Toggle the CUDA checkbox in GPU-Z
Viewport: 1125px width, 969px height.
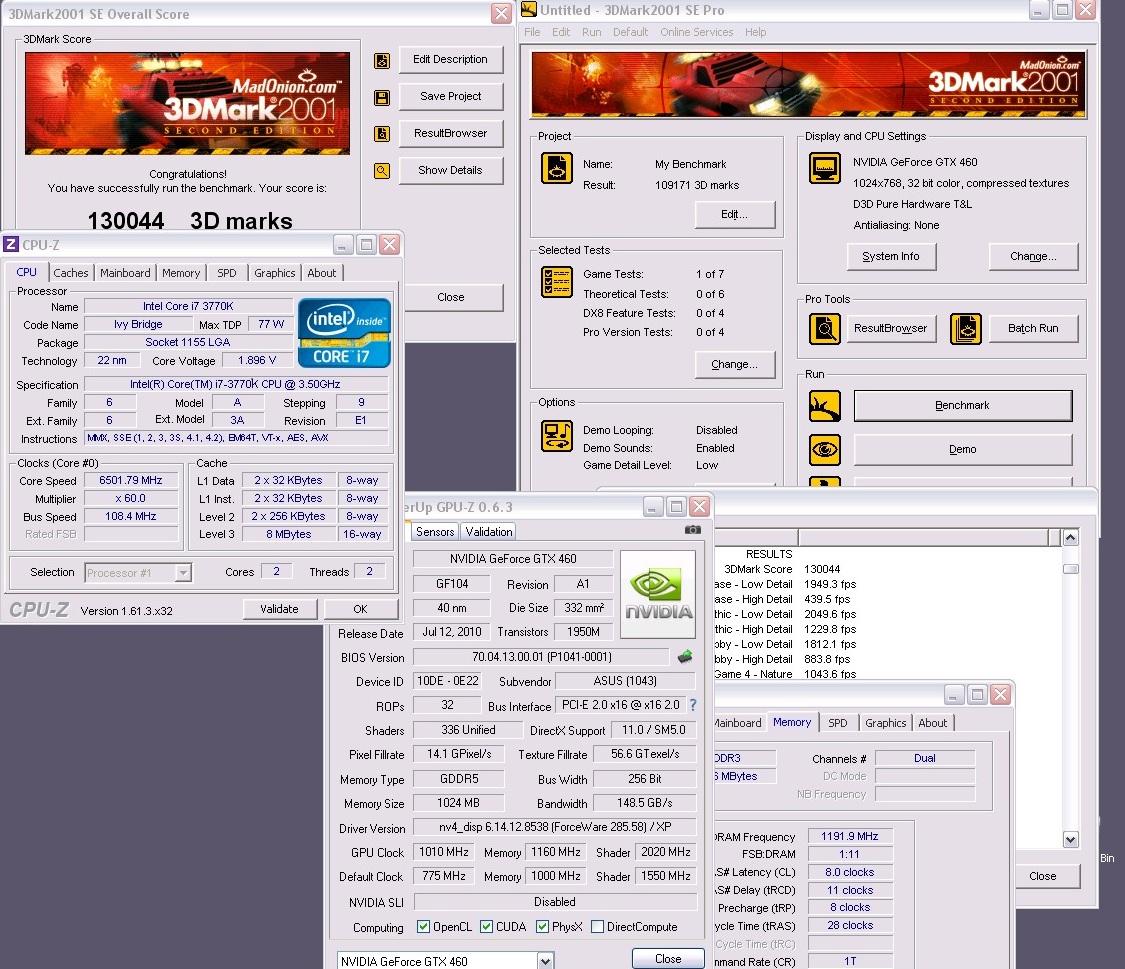click(486, 927)
